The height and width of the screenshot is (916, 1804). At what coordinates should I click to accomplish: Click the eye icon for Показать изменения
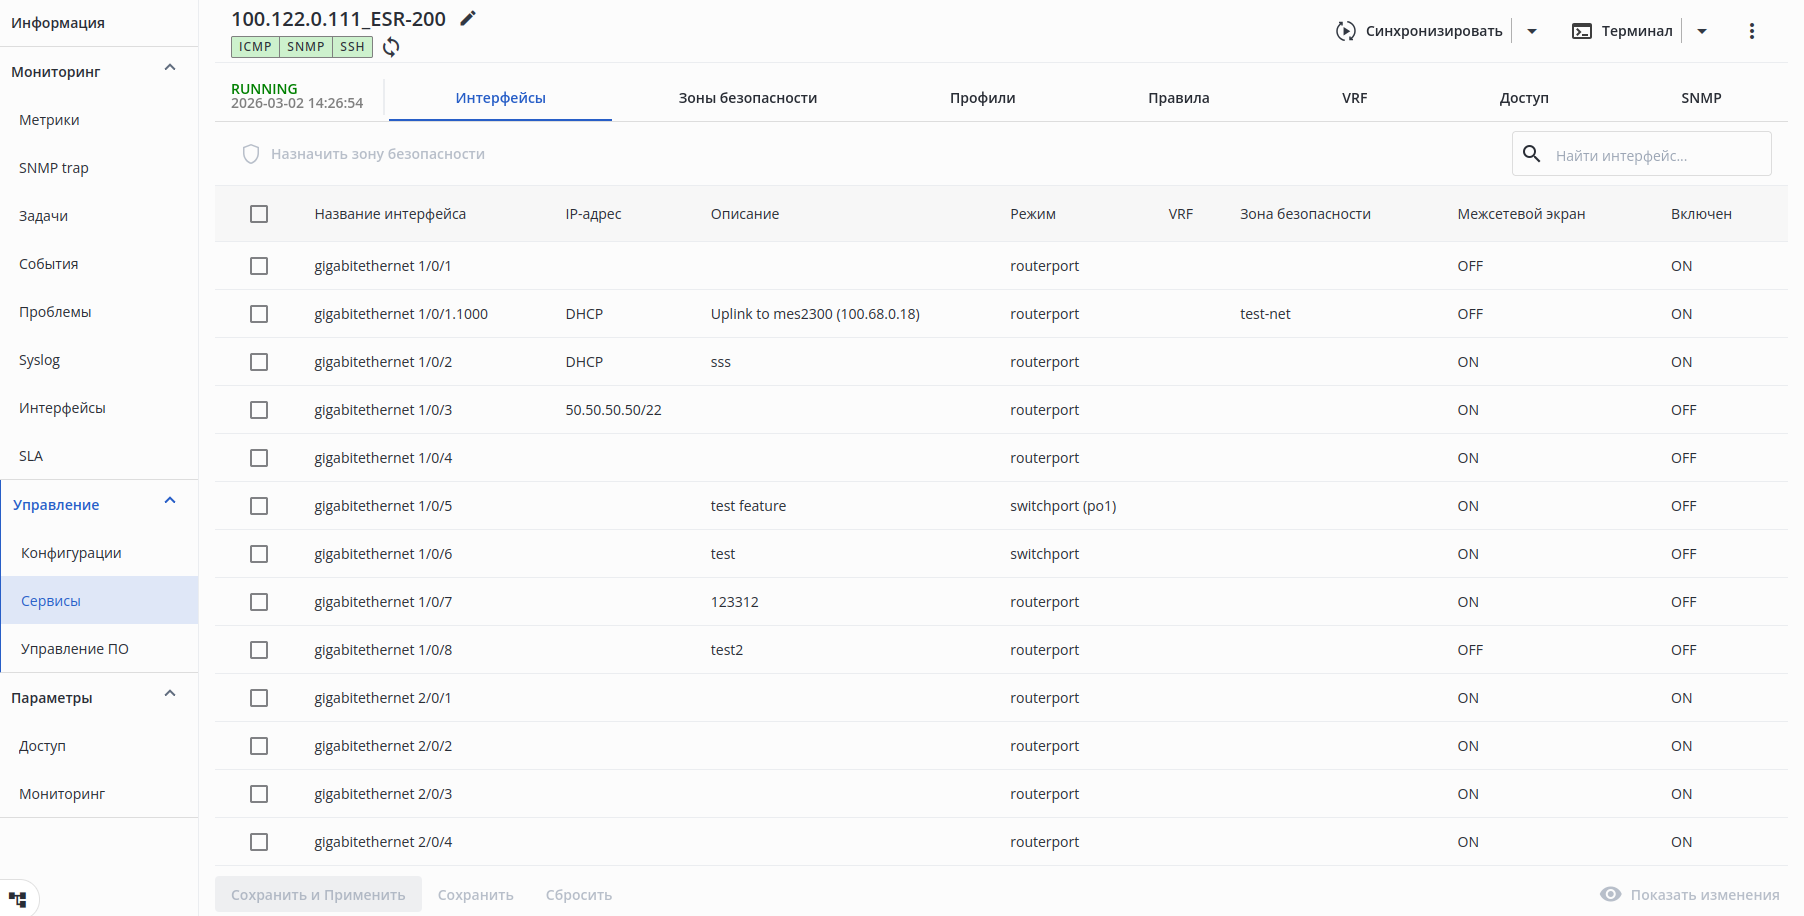click(x=1611, y=894)
